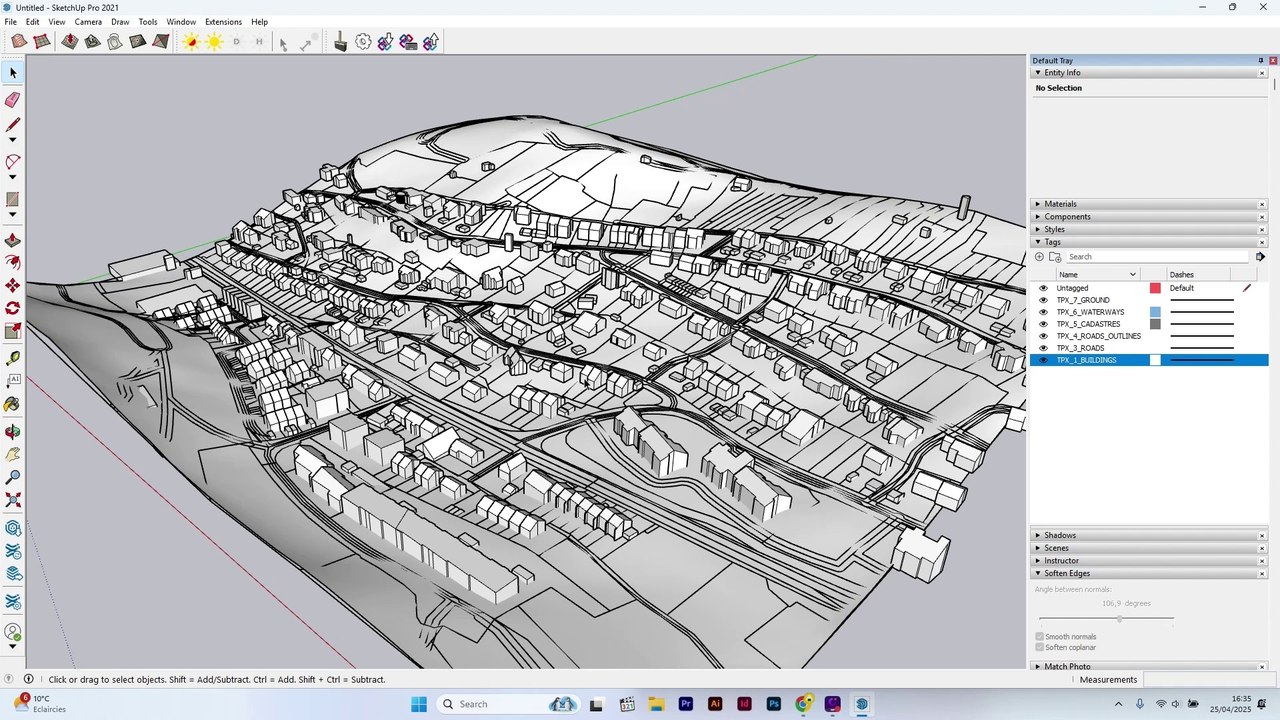Click the Add Tag Folder icon

click(x=1055, y=257)
